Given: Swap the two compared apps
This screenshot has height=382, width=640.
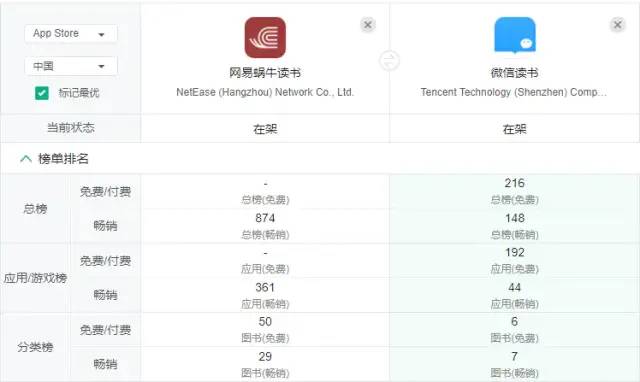Looking at the screenshot, I should tap(390, 61).
